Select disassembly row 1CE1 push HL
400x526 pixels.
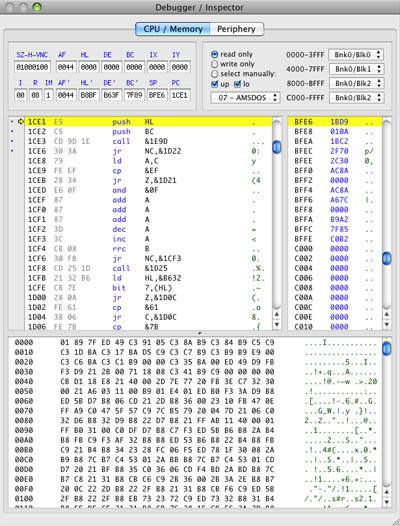[148, 121]
